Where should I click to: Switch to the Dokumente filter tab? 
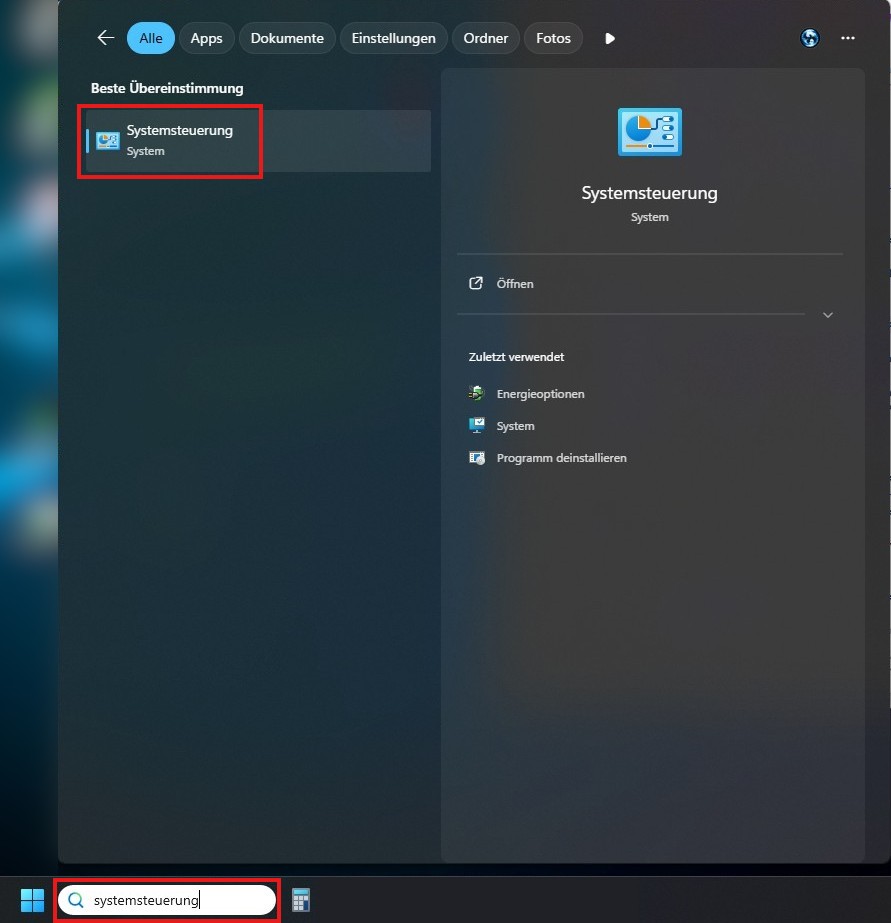click(287, 38)
